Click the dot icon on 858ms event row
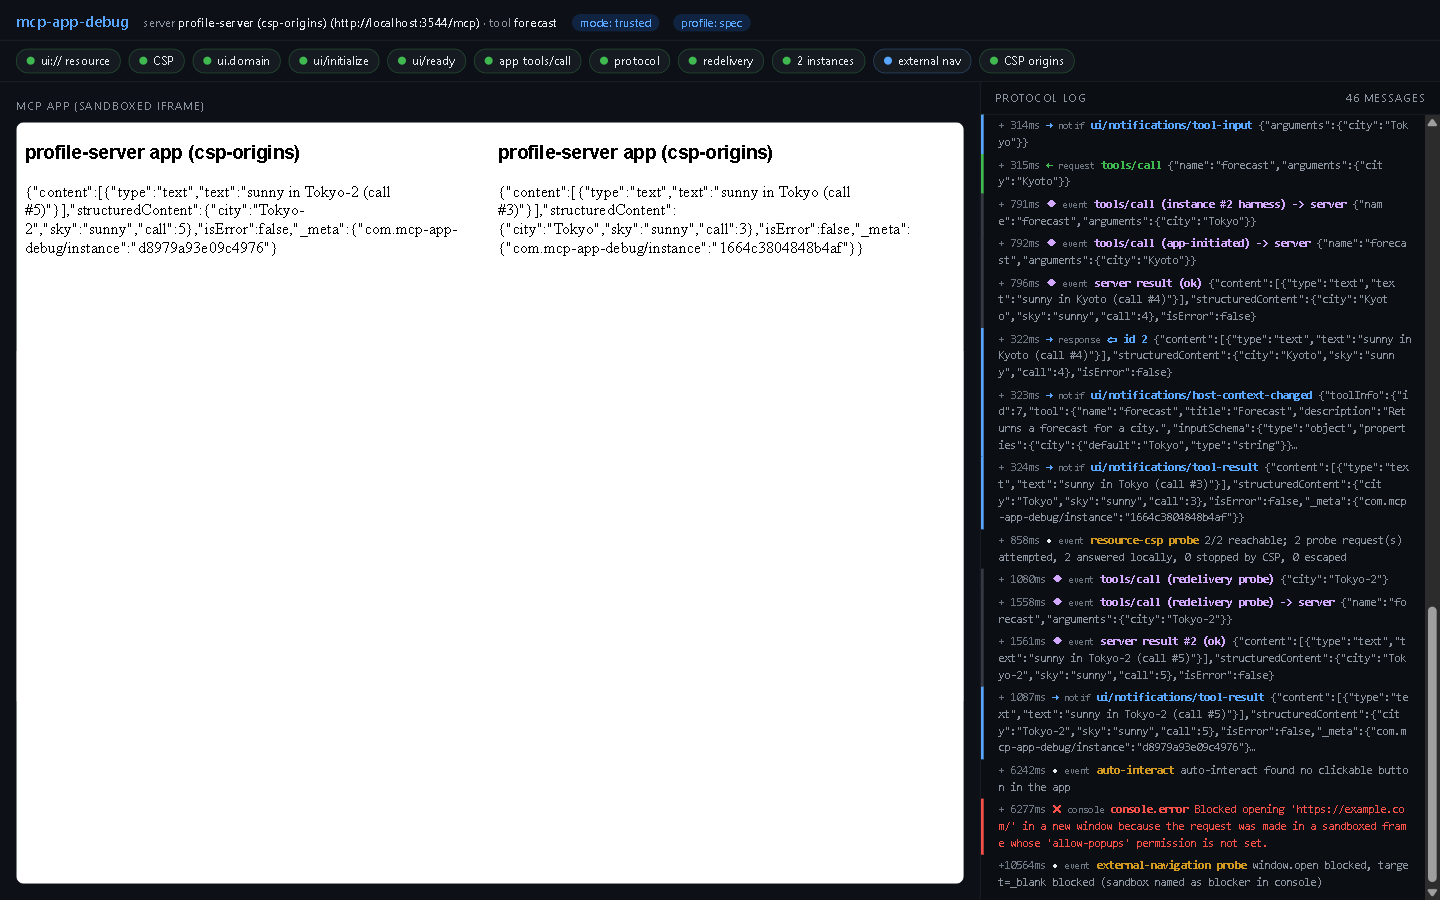 [1049, 541]
